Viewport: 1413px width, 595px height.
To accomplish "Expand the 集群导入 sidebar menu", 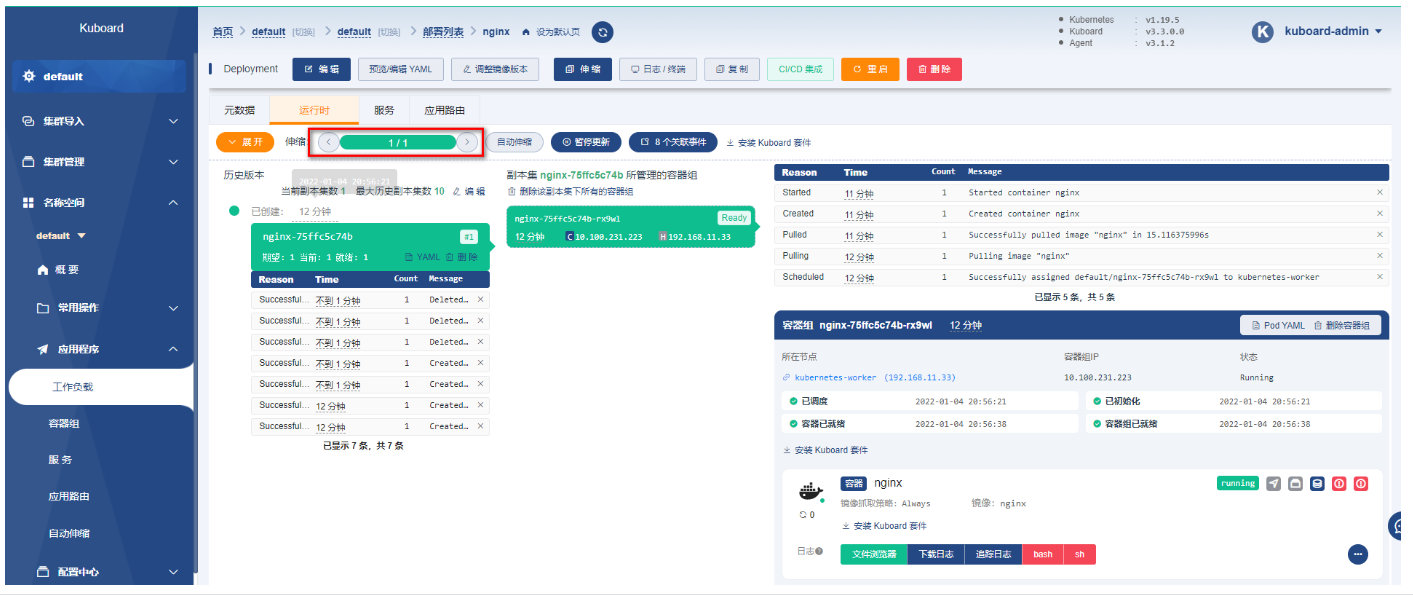I will (x=100, y=121).
